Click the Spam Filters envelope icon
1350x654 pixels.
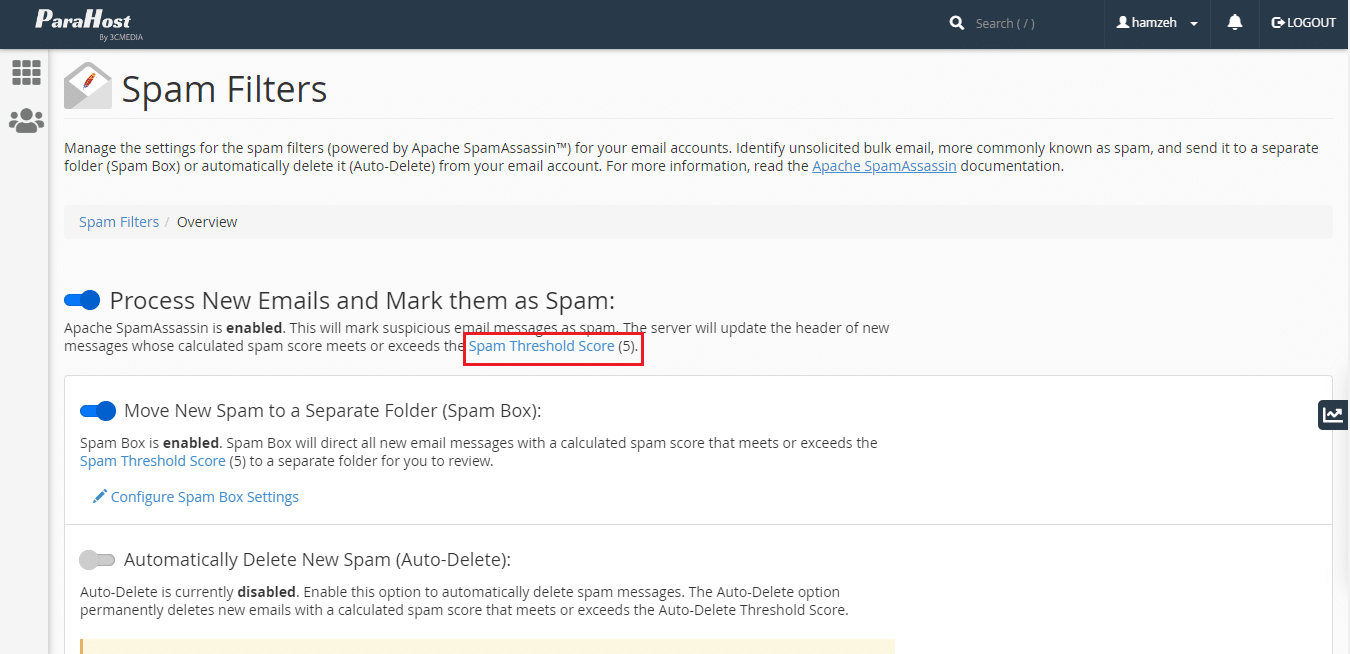tap(88, 87)
